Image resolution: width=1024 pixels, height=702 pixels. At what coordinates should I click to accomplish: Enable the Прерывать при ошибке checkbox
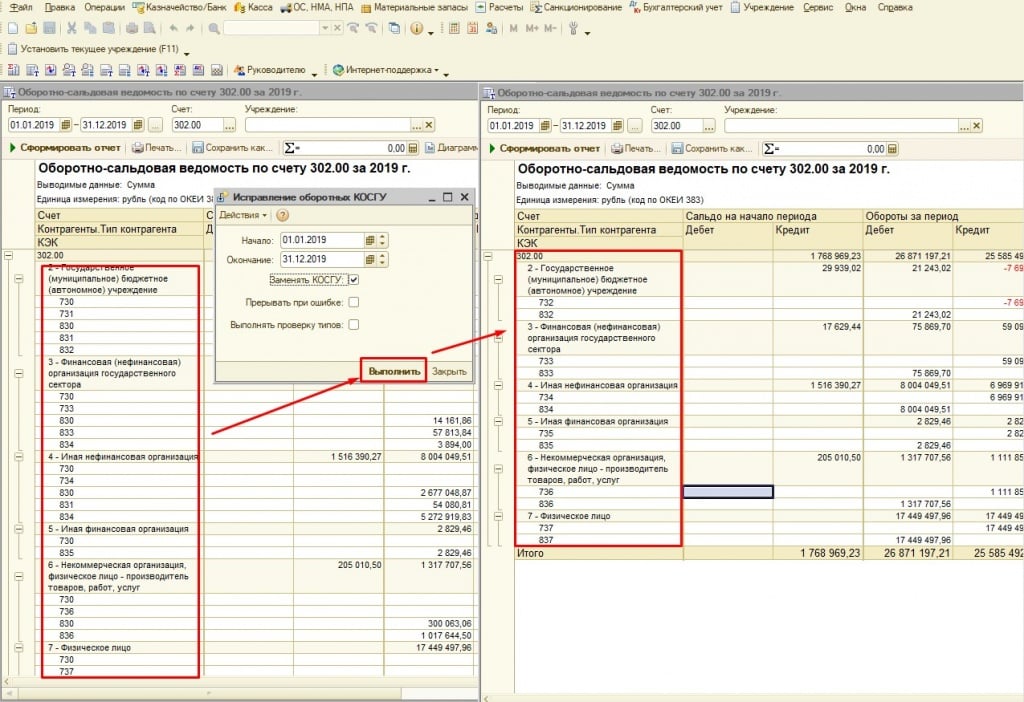pyautogui.click(x=354, y=302)
